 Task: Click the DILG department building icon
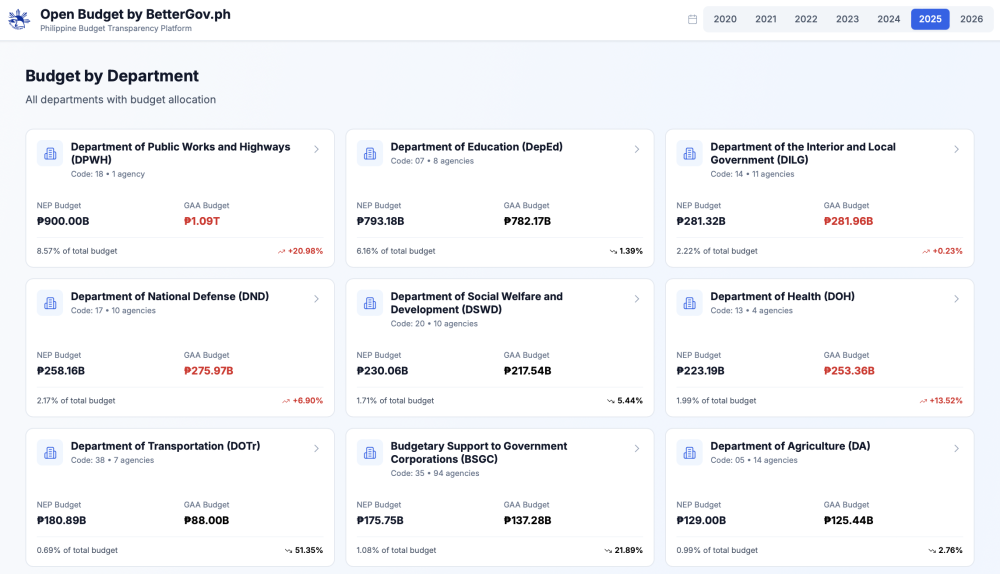[690, 153]
